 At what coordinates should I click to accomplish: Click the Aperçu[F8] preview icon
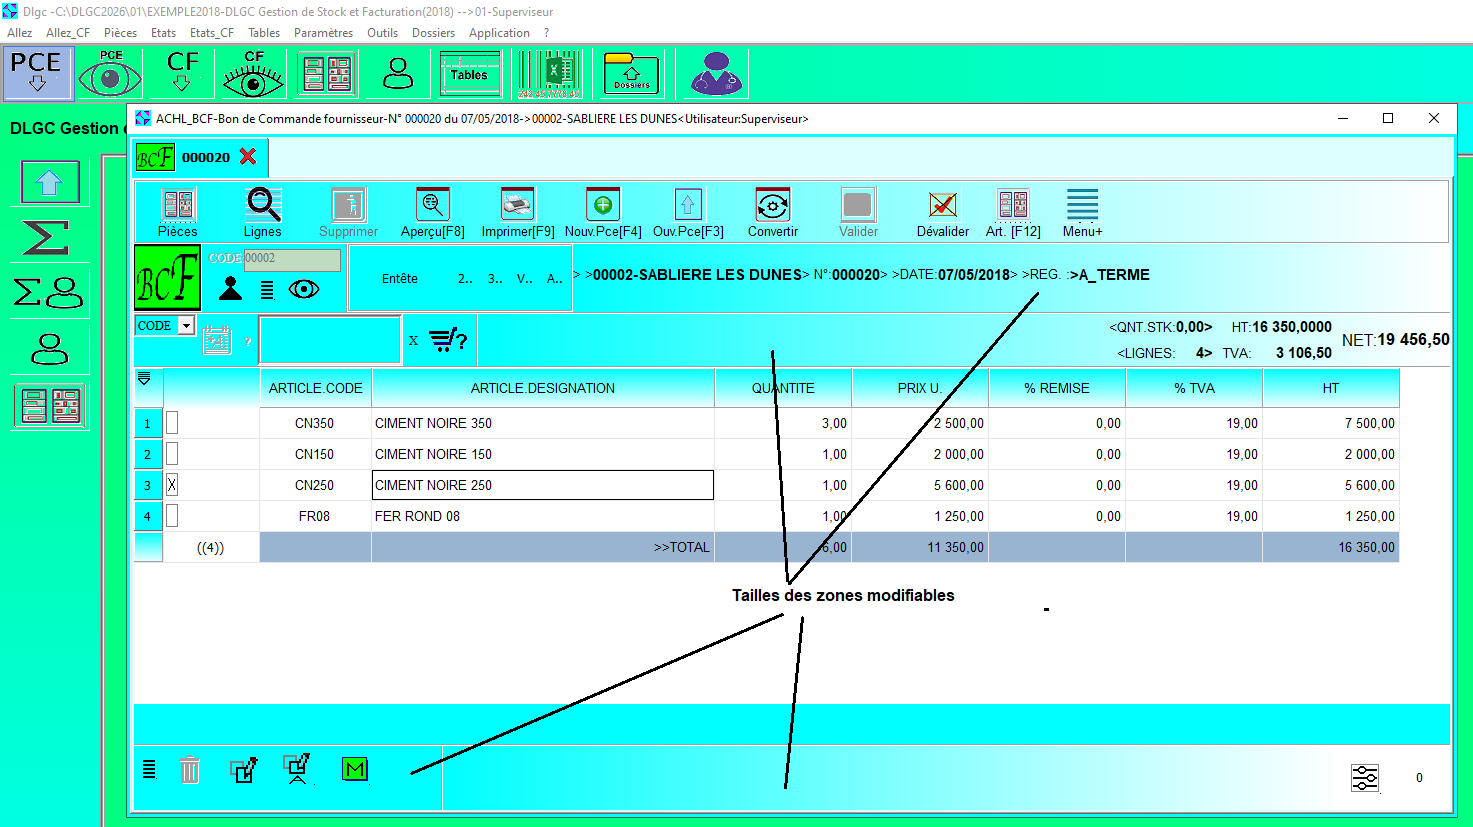pos(432,206)
